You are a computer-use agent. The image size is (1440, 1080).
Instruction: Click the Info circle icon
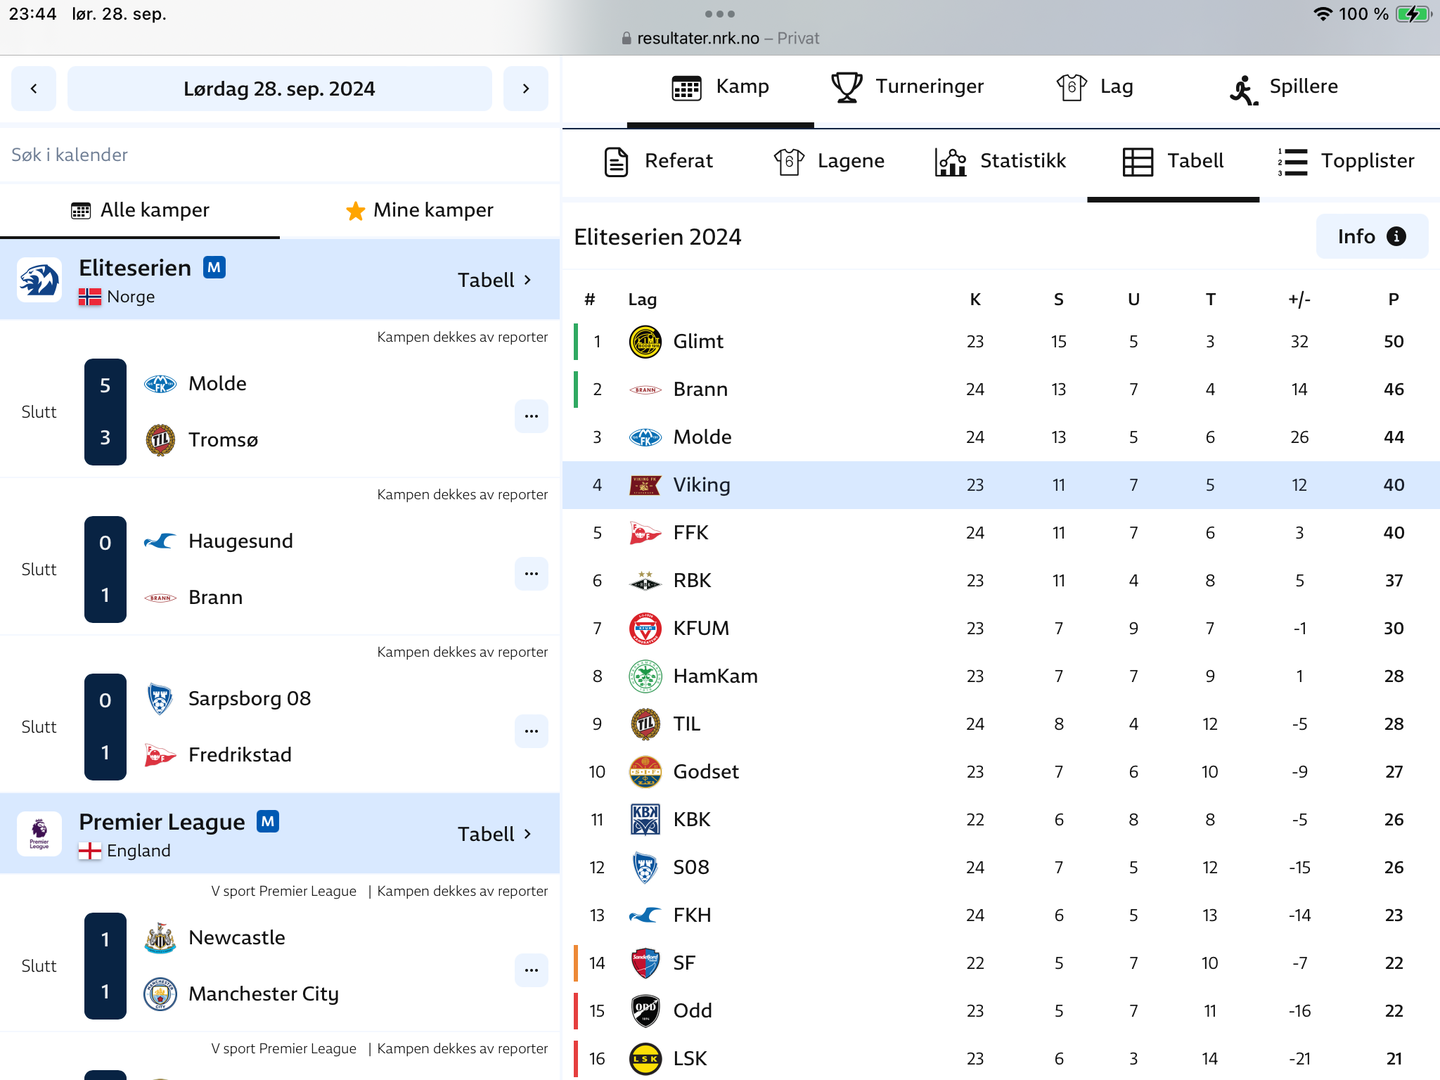1396,237
